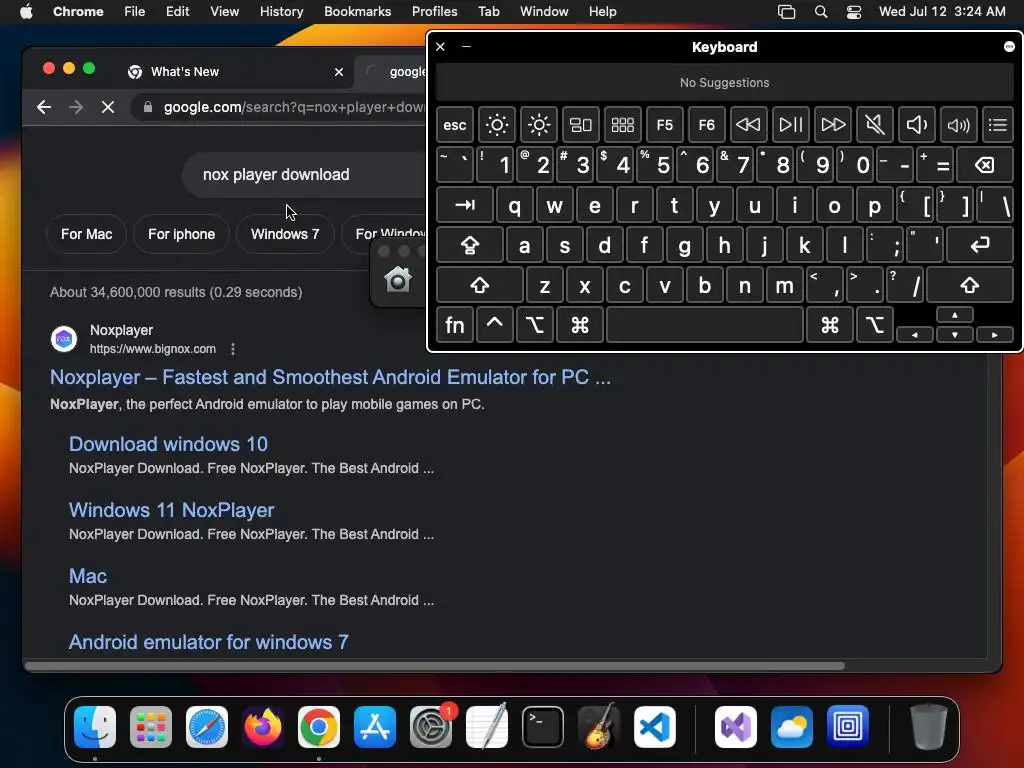Image resolution: width=1024 pixels, height=768 pixels.
Task: Tap the rewind media key
Action: (748, 125)
